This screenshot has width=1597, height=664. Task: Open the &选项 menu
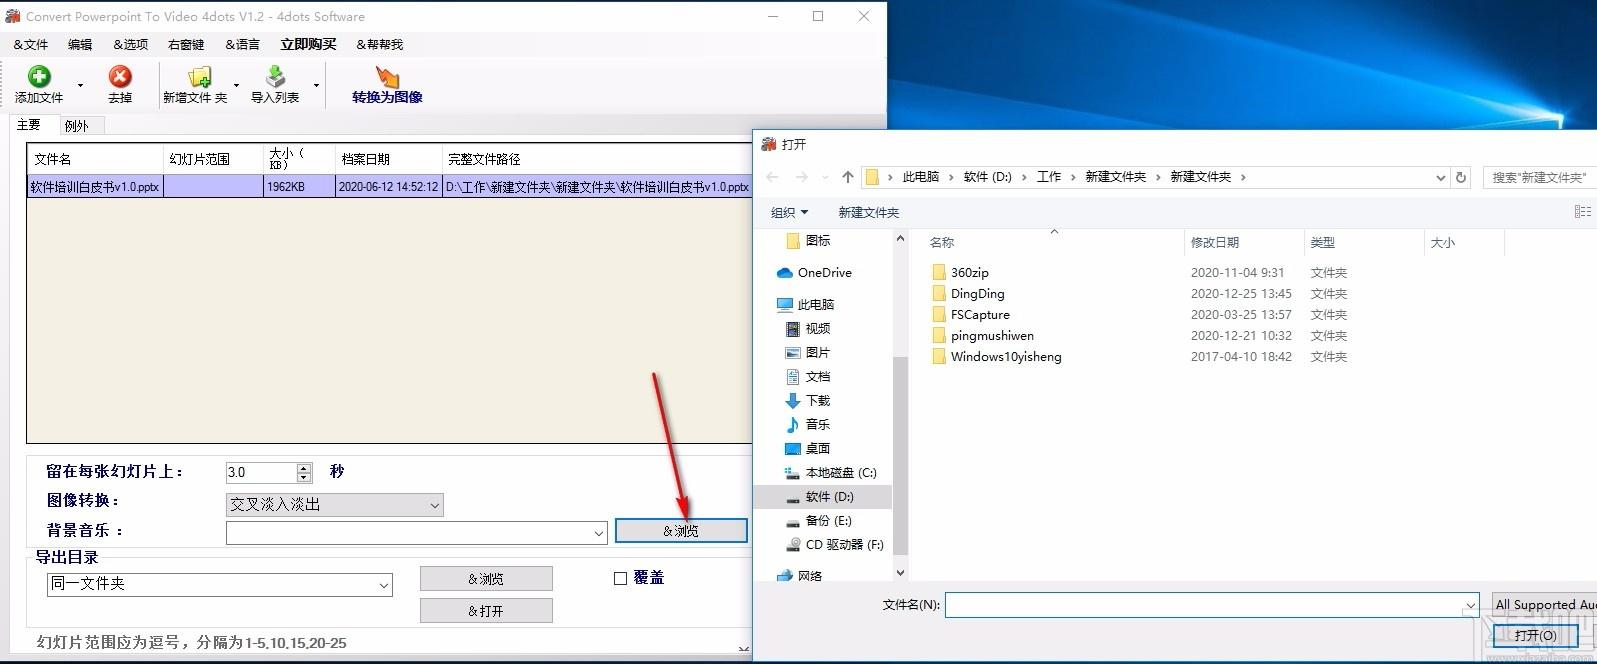click(x=131, y=44)
